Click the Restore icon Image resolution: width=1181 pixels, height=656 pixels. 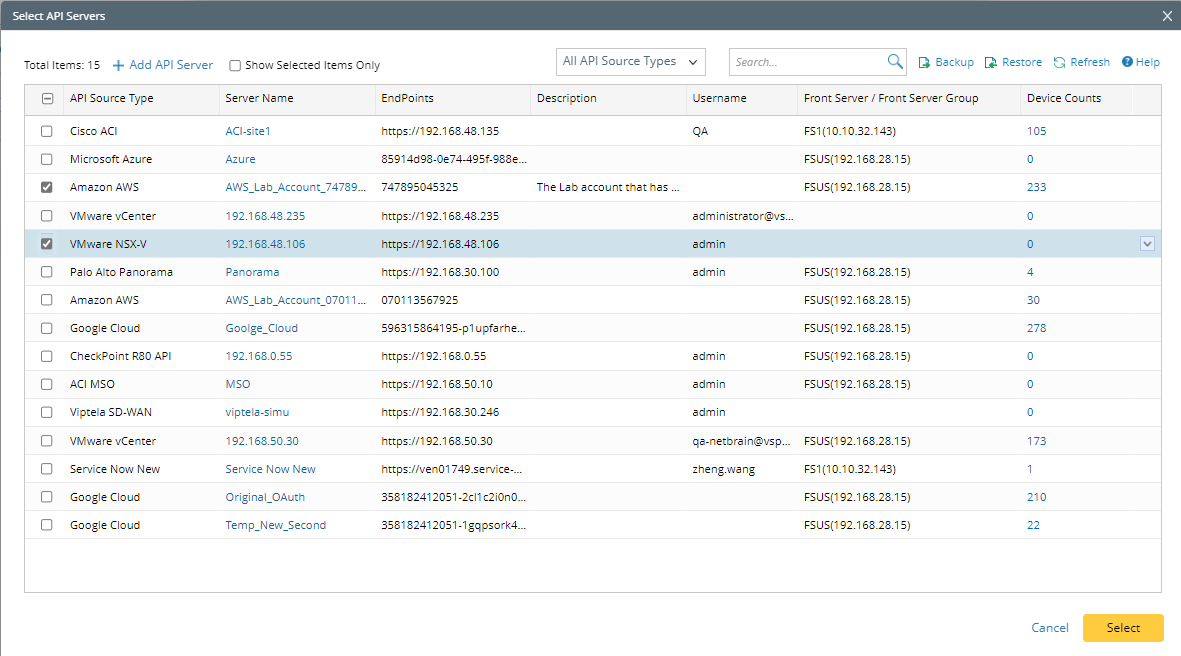(991, 62)
